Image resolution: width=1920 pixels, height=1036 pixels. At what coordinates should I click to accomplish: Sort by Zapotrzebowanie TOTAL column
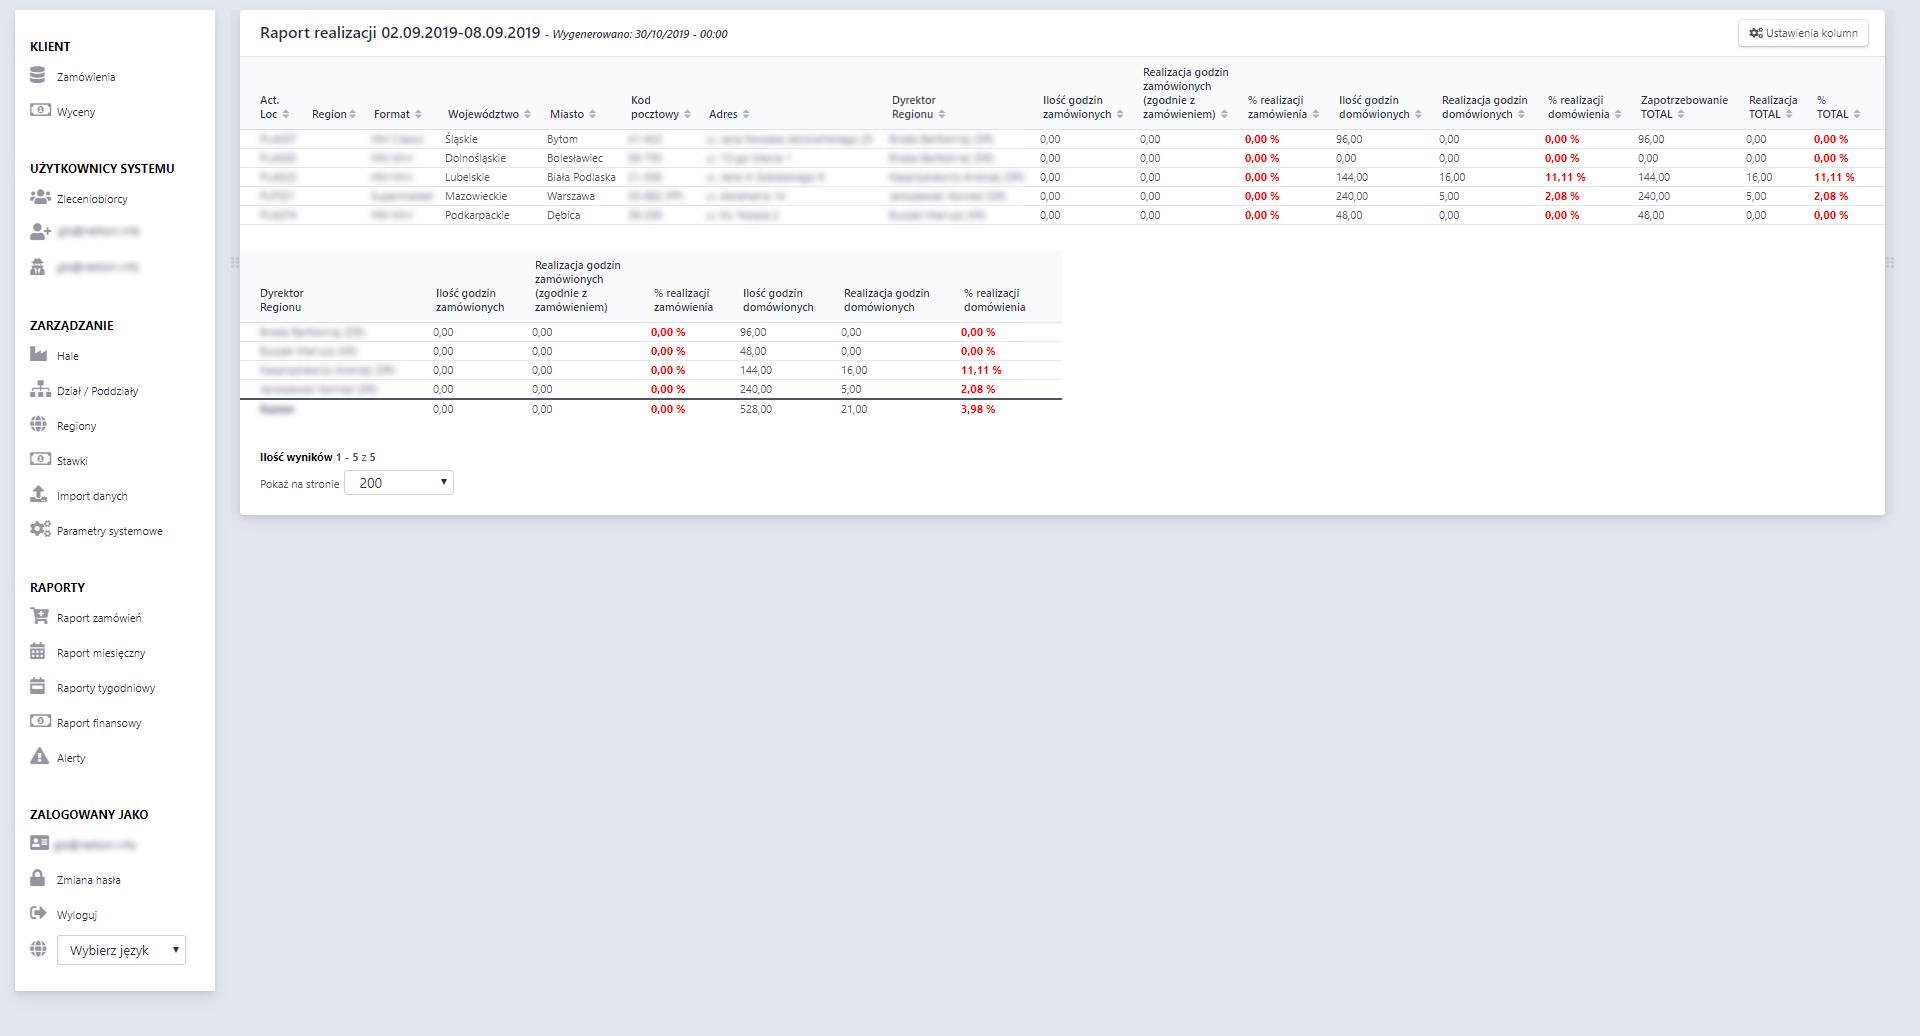pos(1683,107)
